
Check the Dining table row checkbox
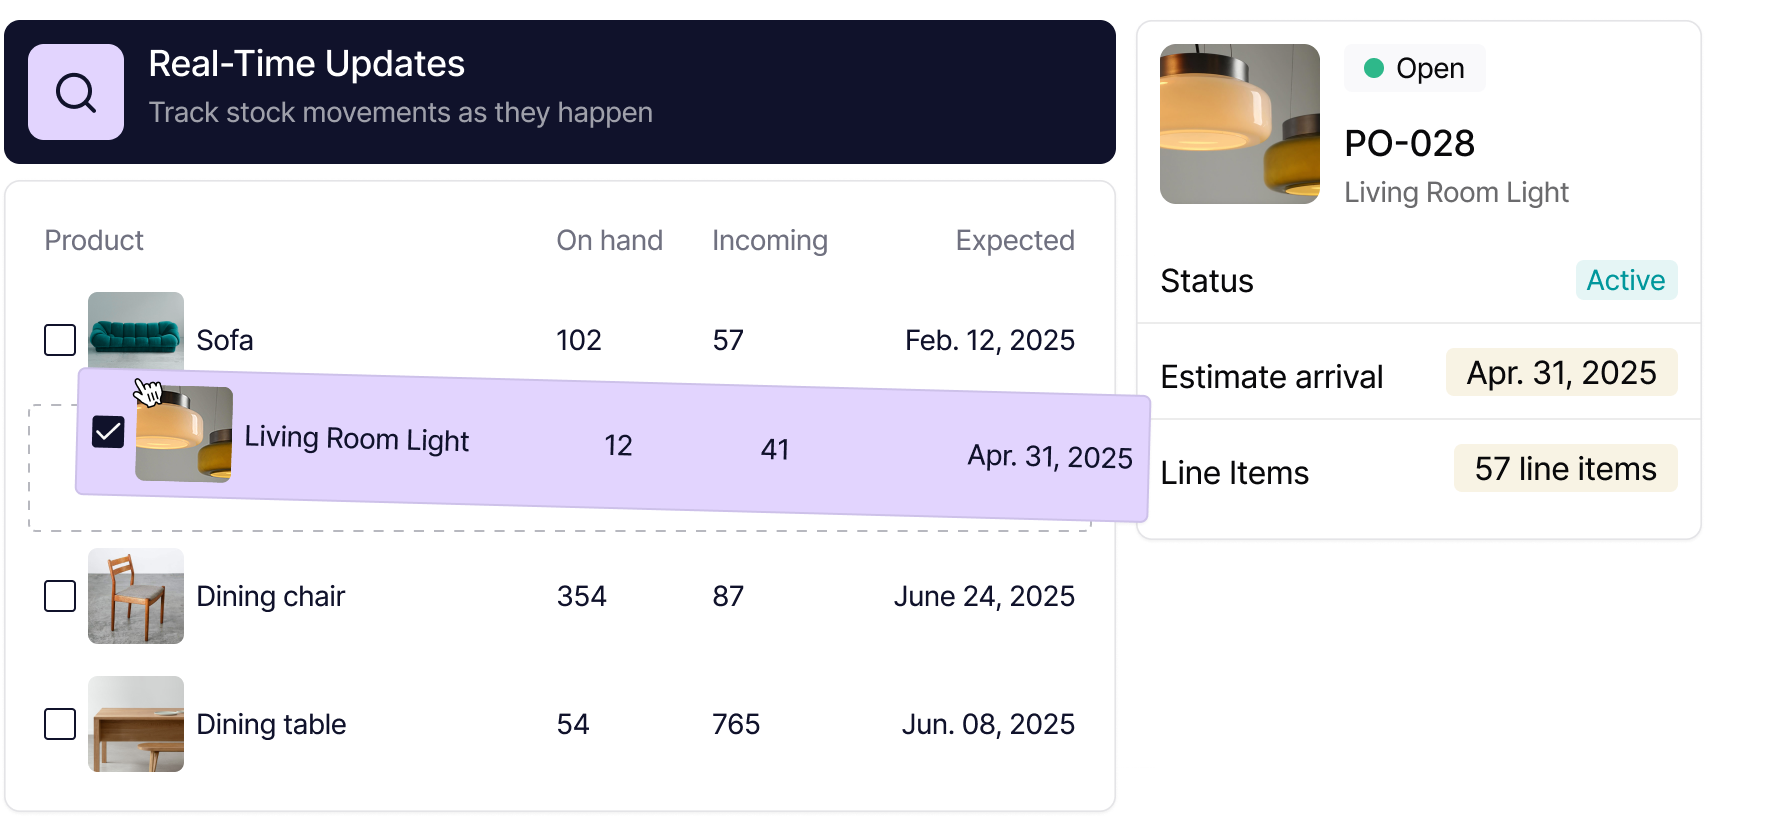click(x=60, y=724)
